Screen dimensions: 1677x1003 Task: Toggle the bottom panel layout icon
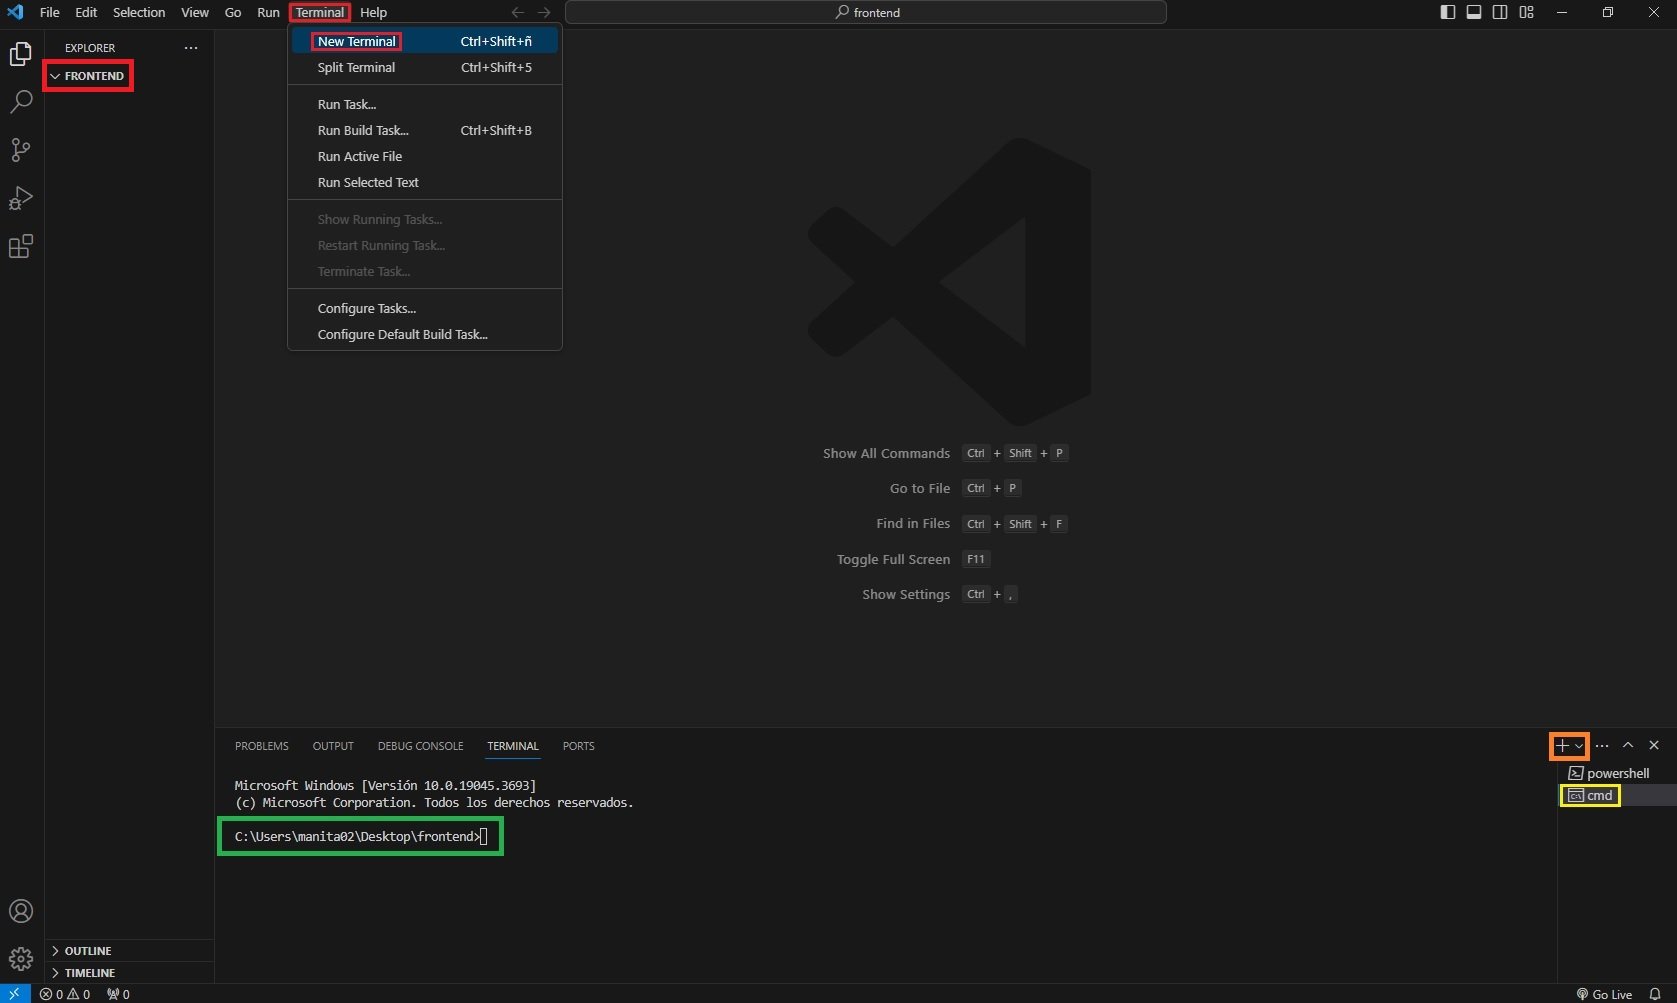(x=1474, y=12)
